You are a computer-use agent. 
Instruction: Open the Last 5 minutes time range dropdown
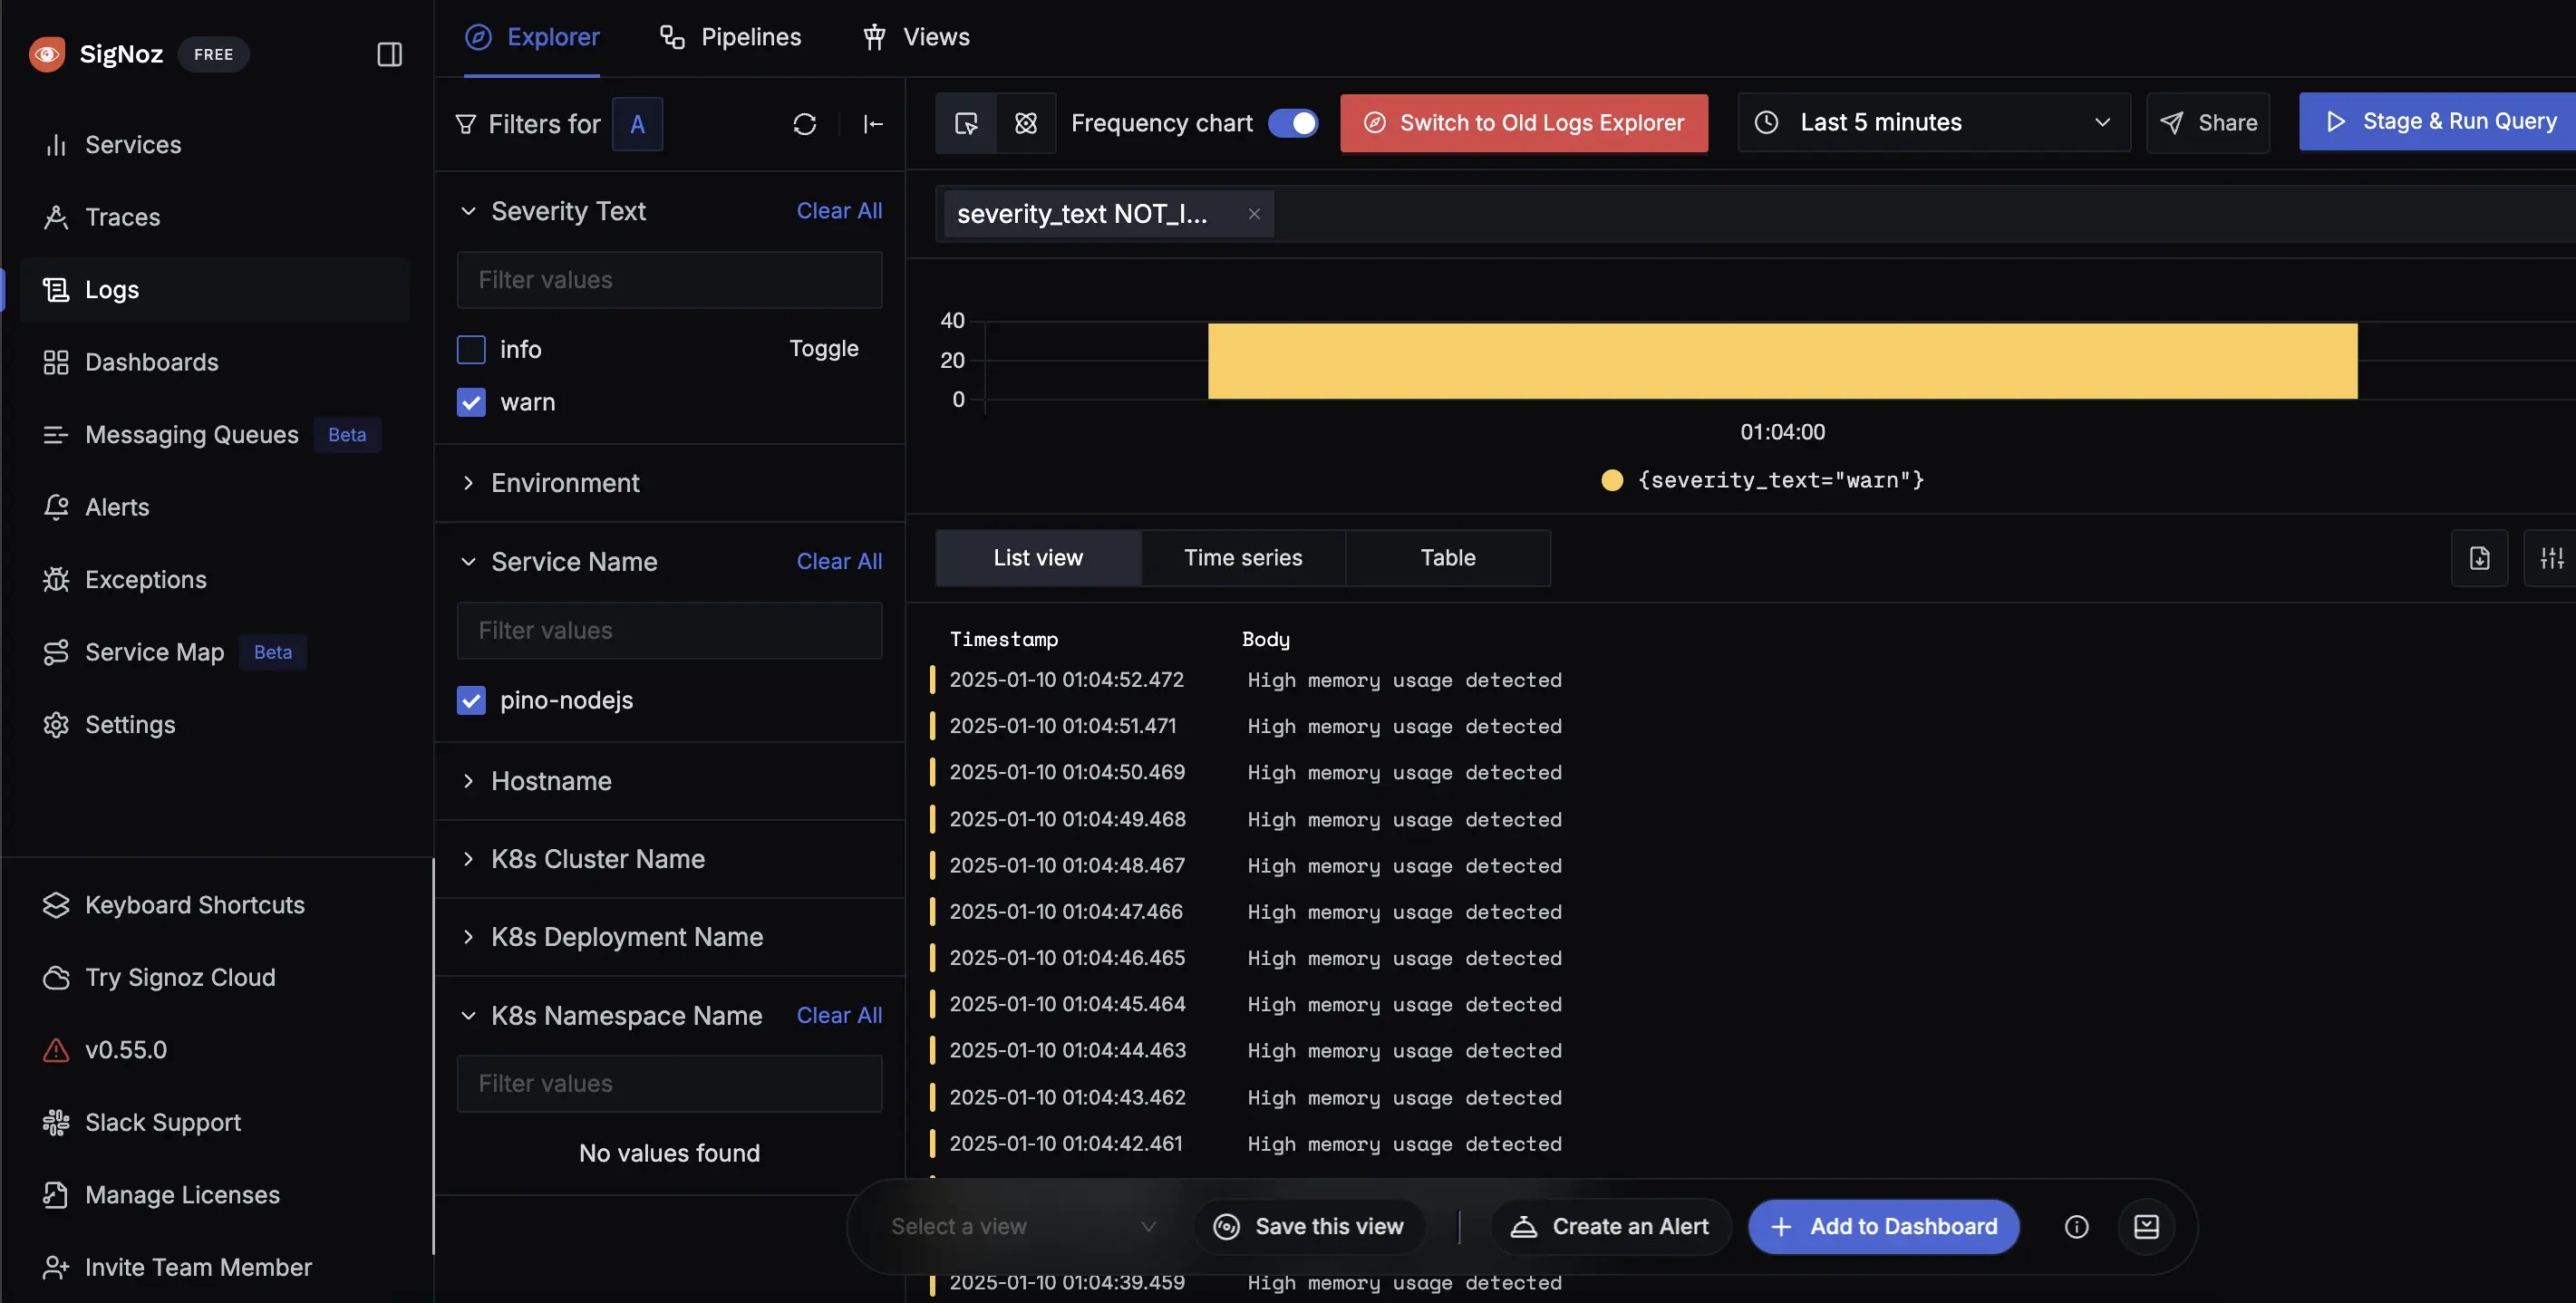[x=1932, y=121]
